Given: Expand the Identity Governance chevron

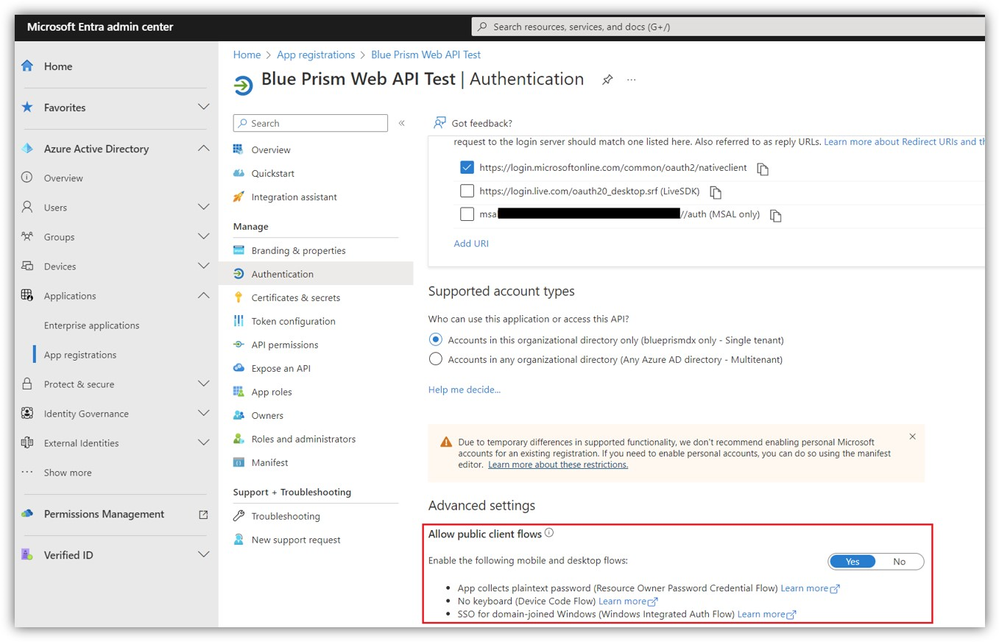Looking at the screenshot, I should [203, 413].
